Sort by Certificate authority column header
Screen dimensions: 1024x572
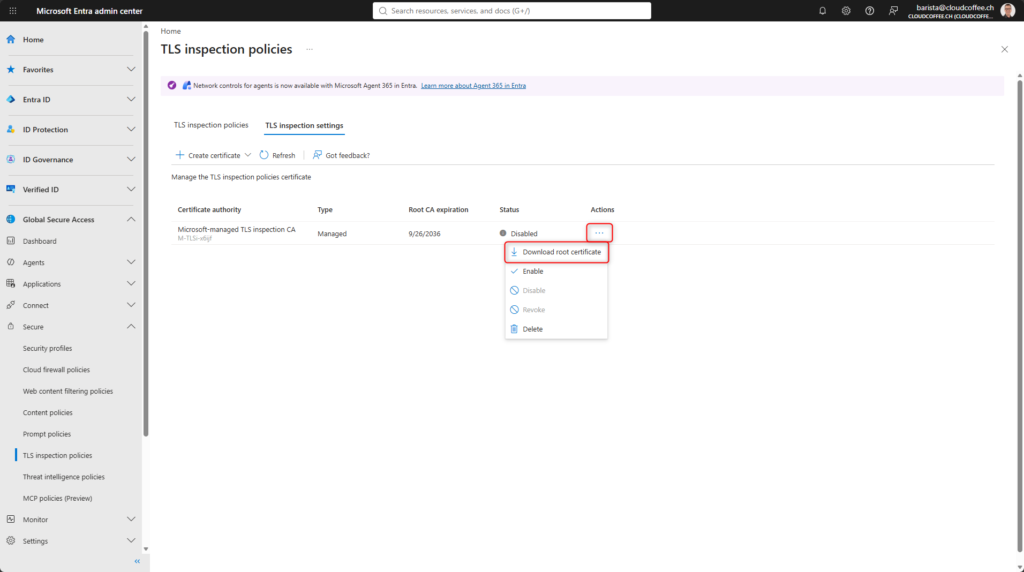[209, 210]
